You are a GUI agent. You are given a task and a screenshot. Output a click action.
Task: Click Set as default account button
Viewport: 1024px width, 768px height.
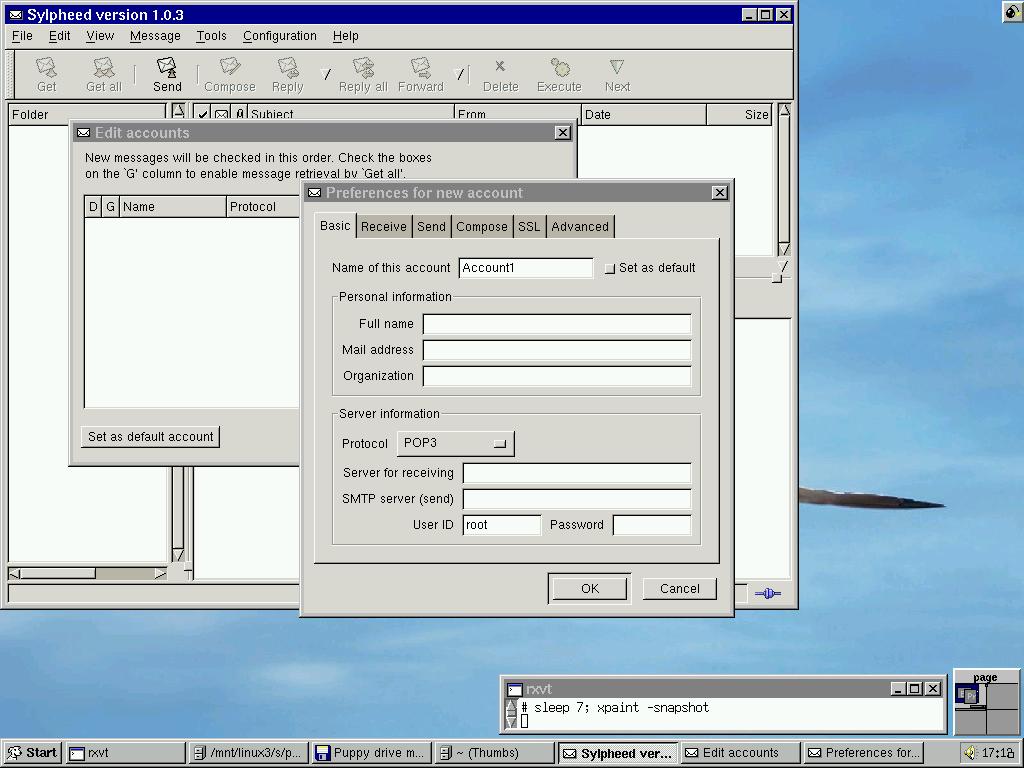150,436
